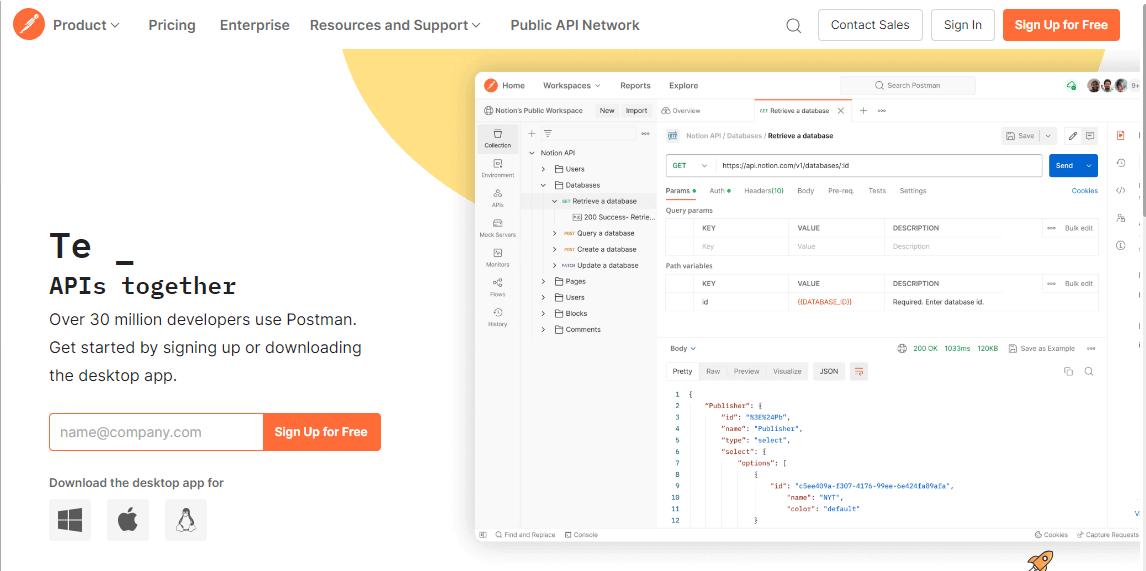
Task: Focus the Search Postman box
Action: point(908,86)
